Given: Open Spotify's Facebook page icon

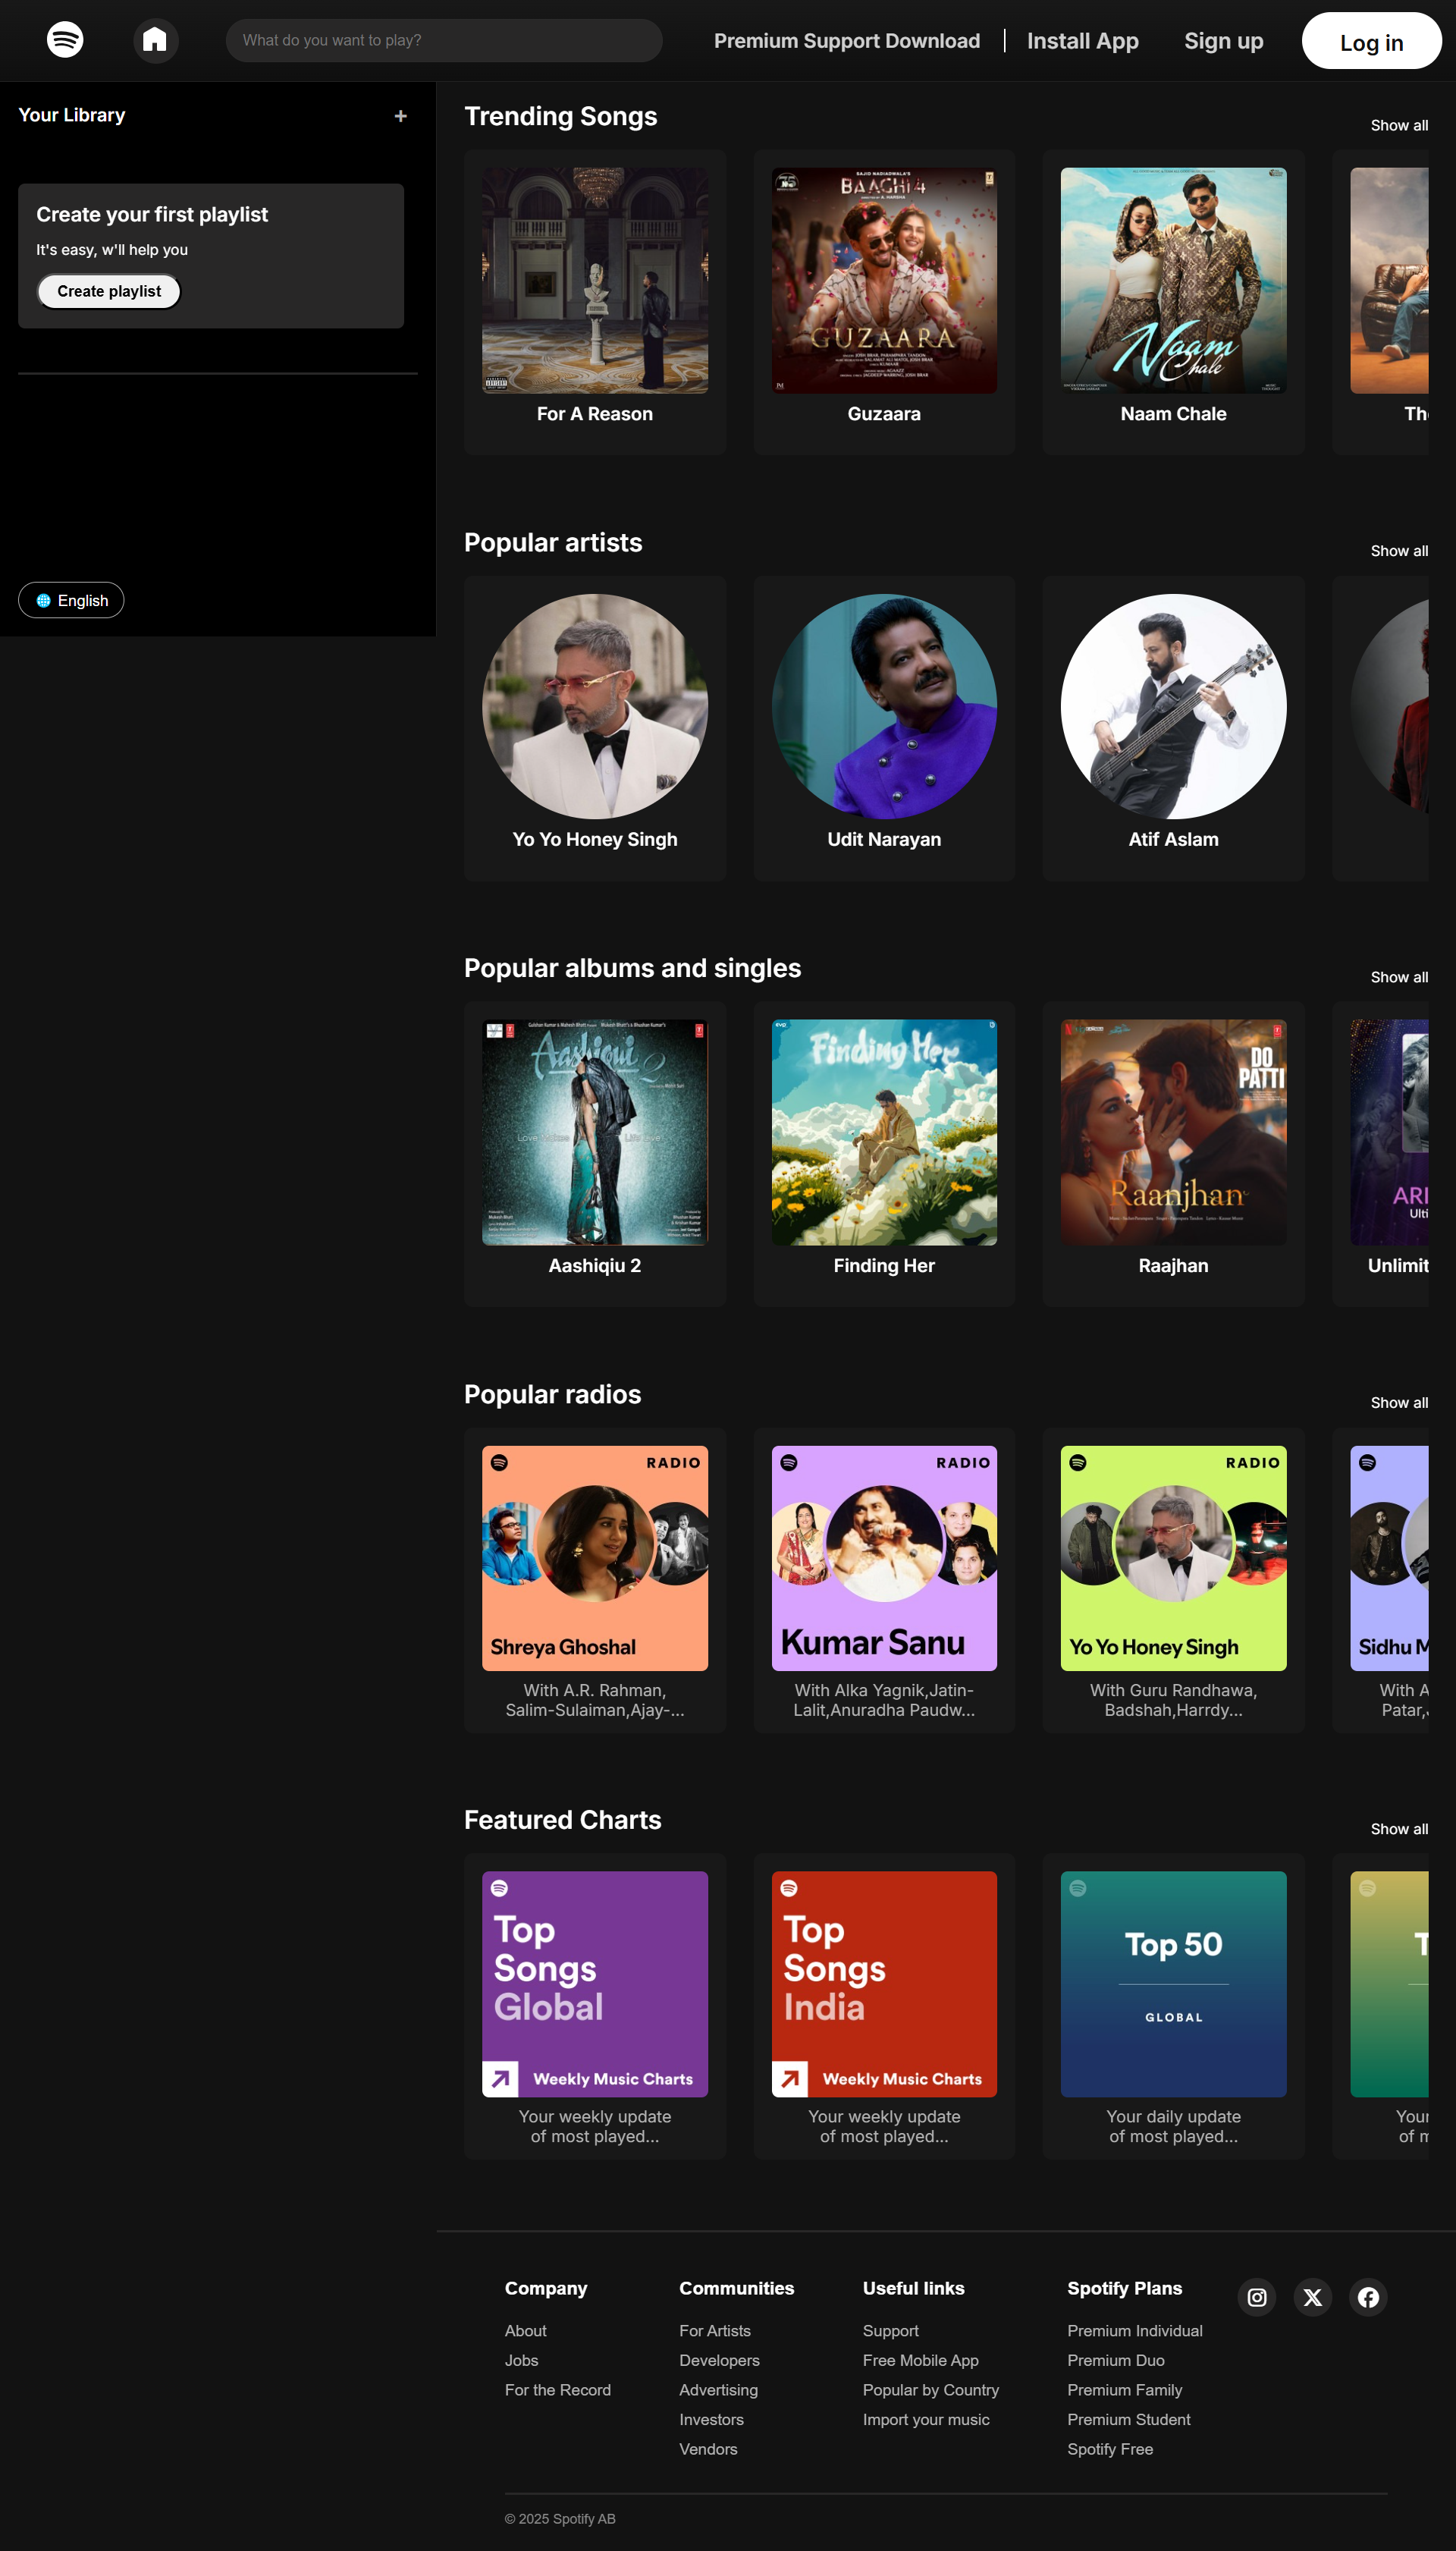Looking at the screenshot, I should pyautogui.click(x=1368, y=2297).
